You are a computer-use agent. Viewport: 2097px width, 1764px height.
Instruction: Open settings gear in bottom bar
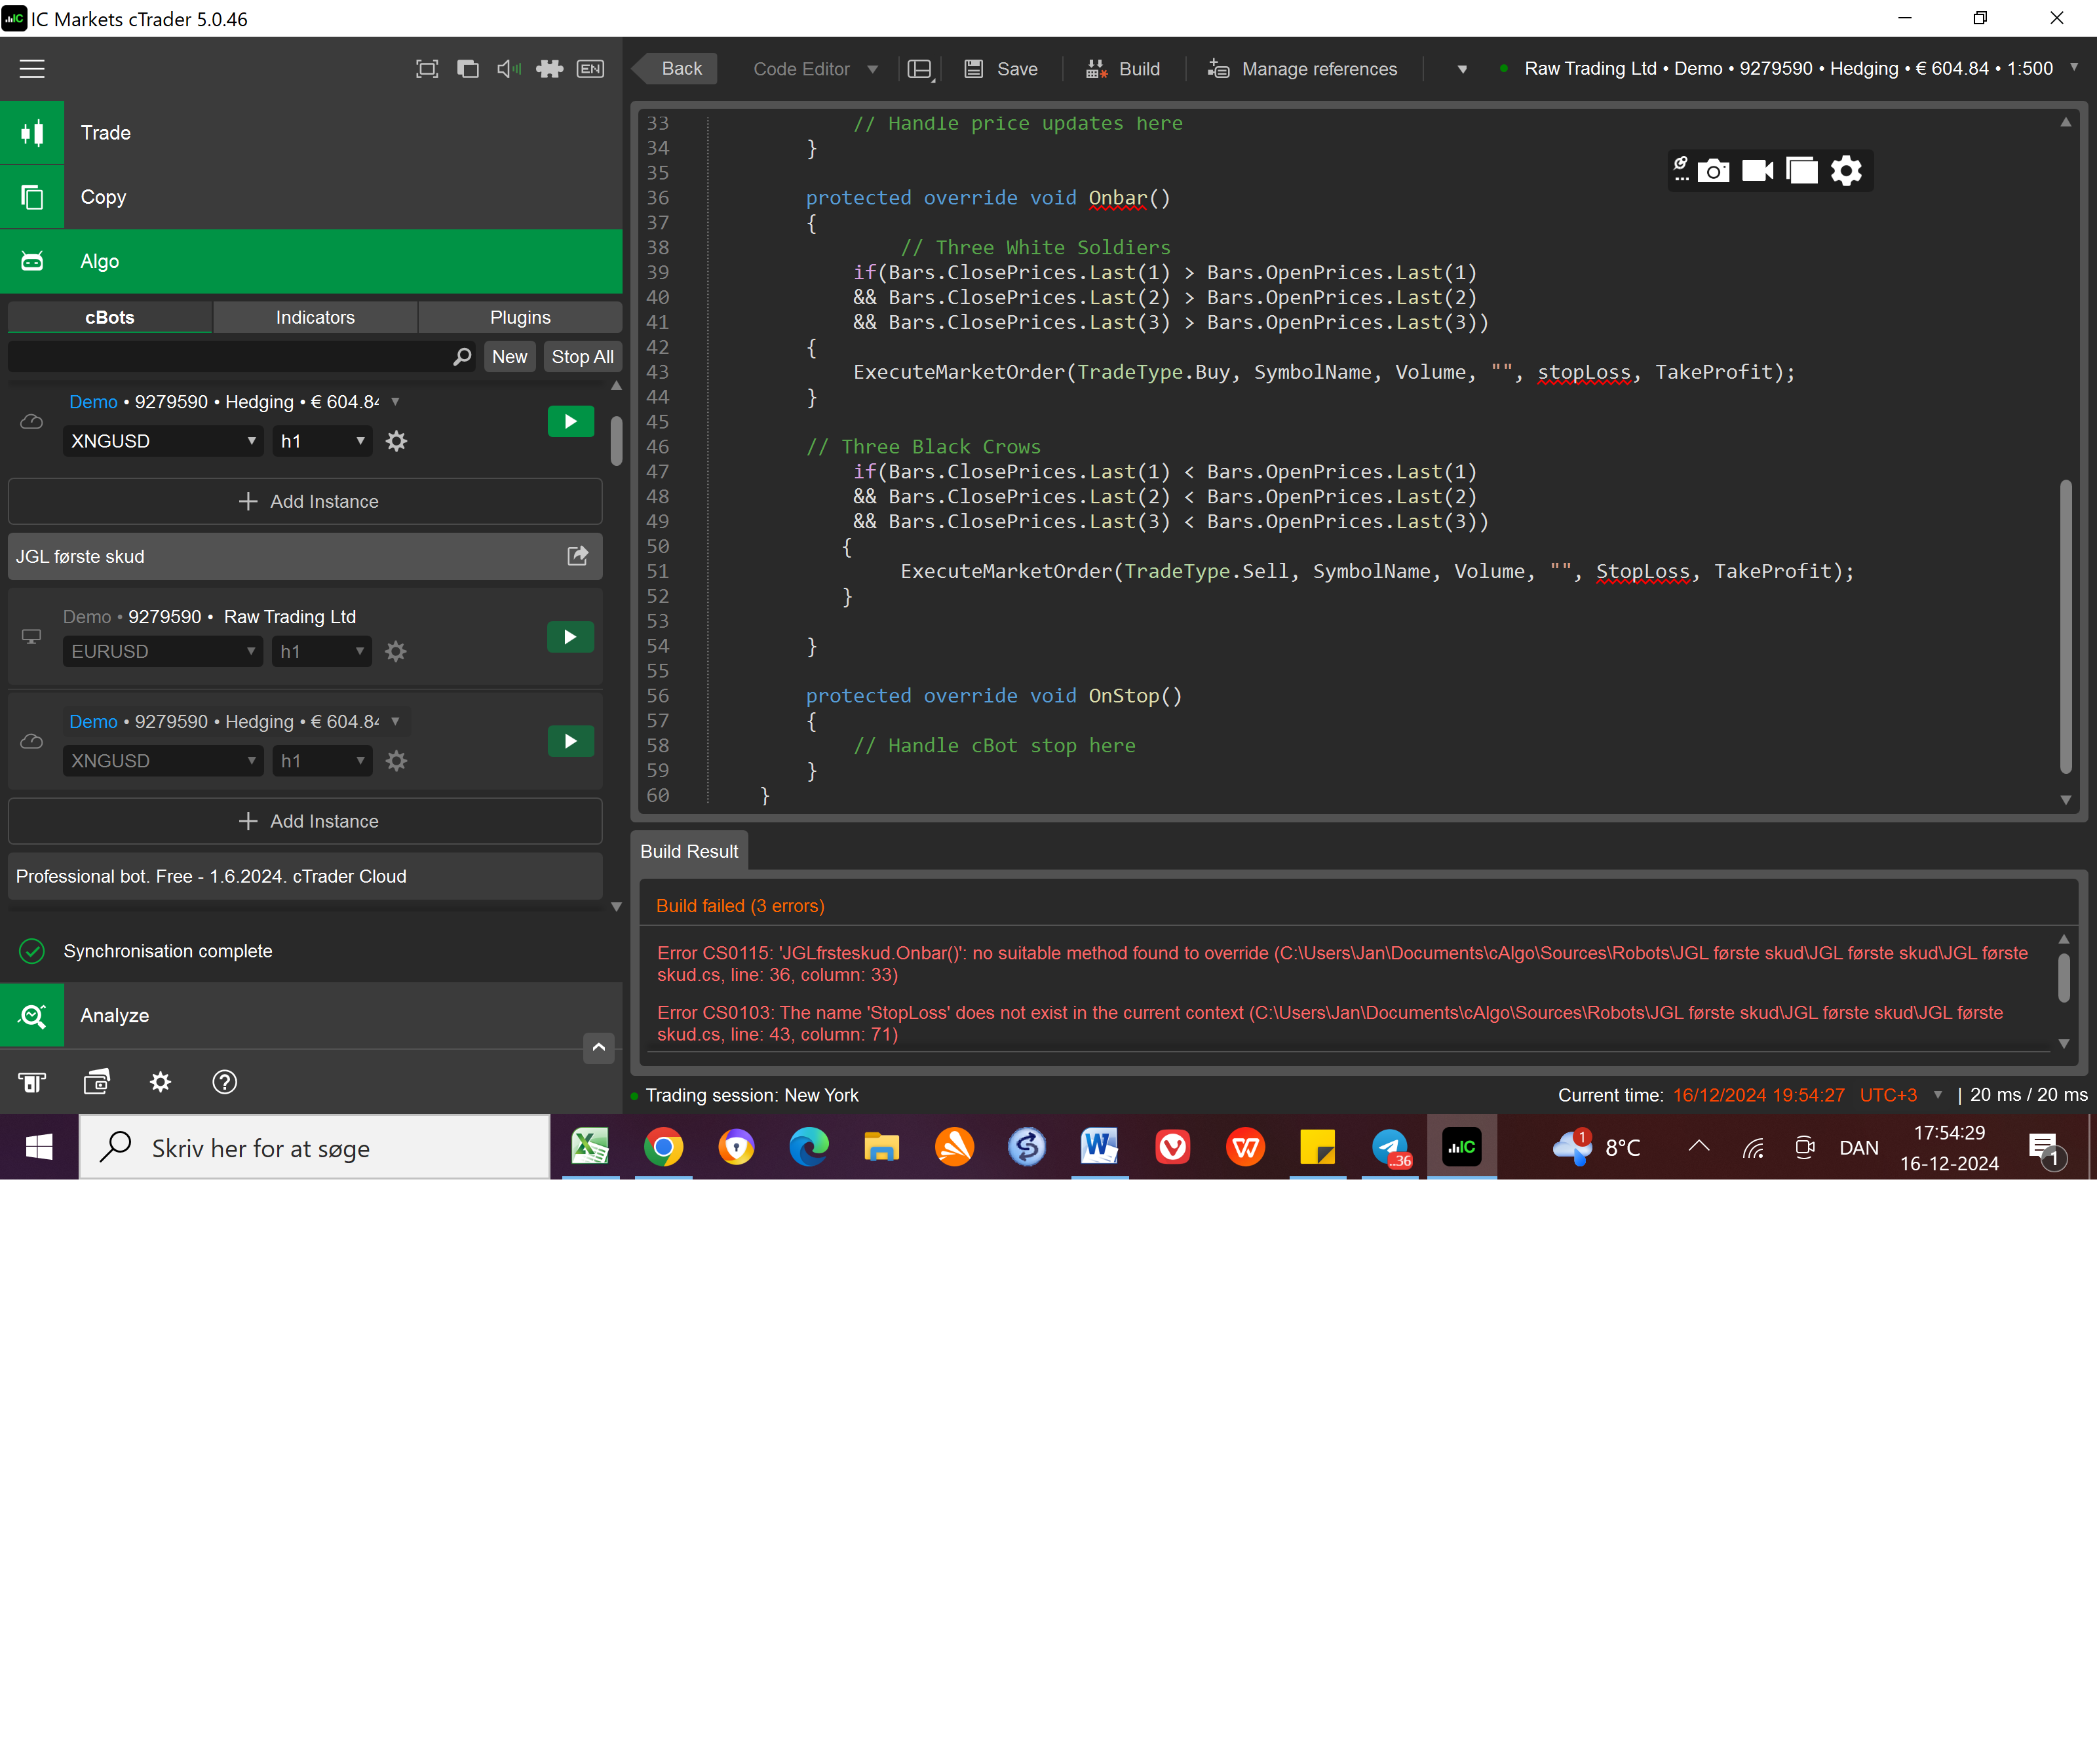coord(160,1082)
